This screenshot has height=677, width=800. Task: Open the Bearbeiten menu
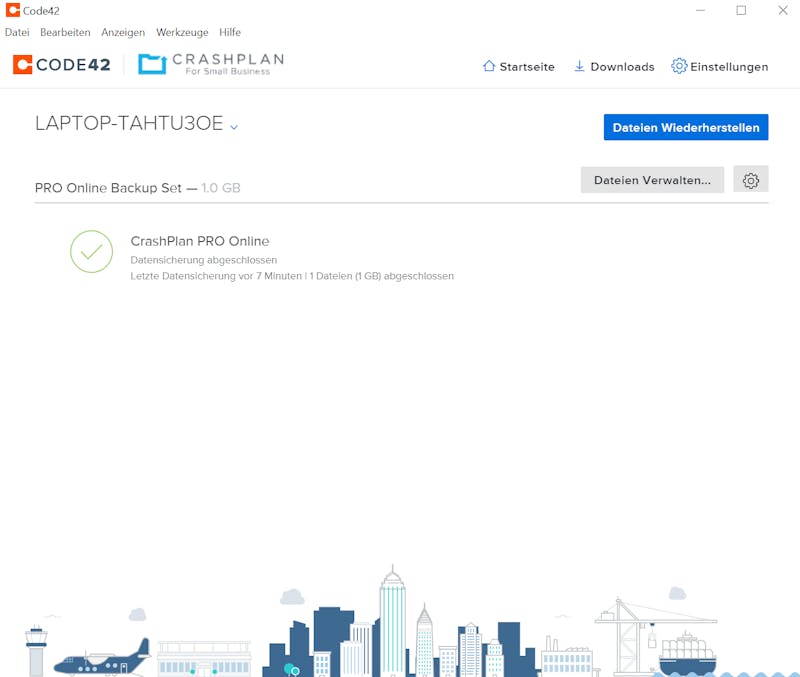(65, 32)
